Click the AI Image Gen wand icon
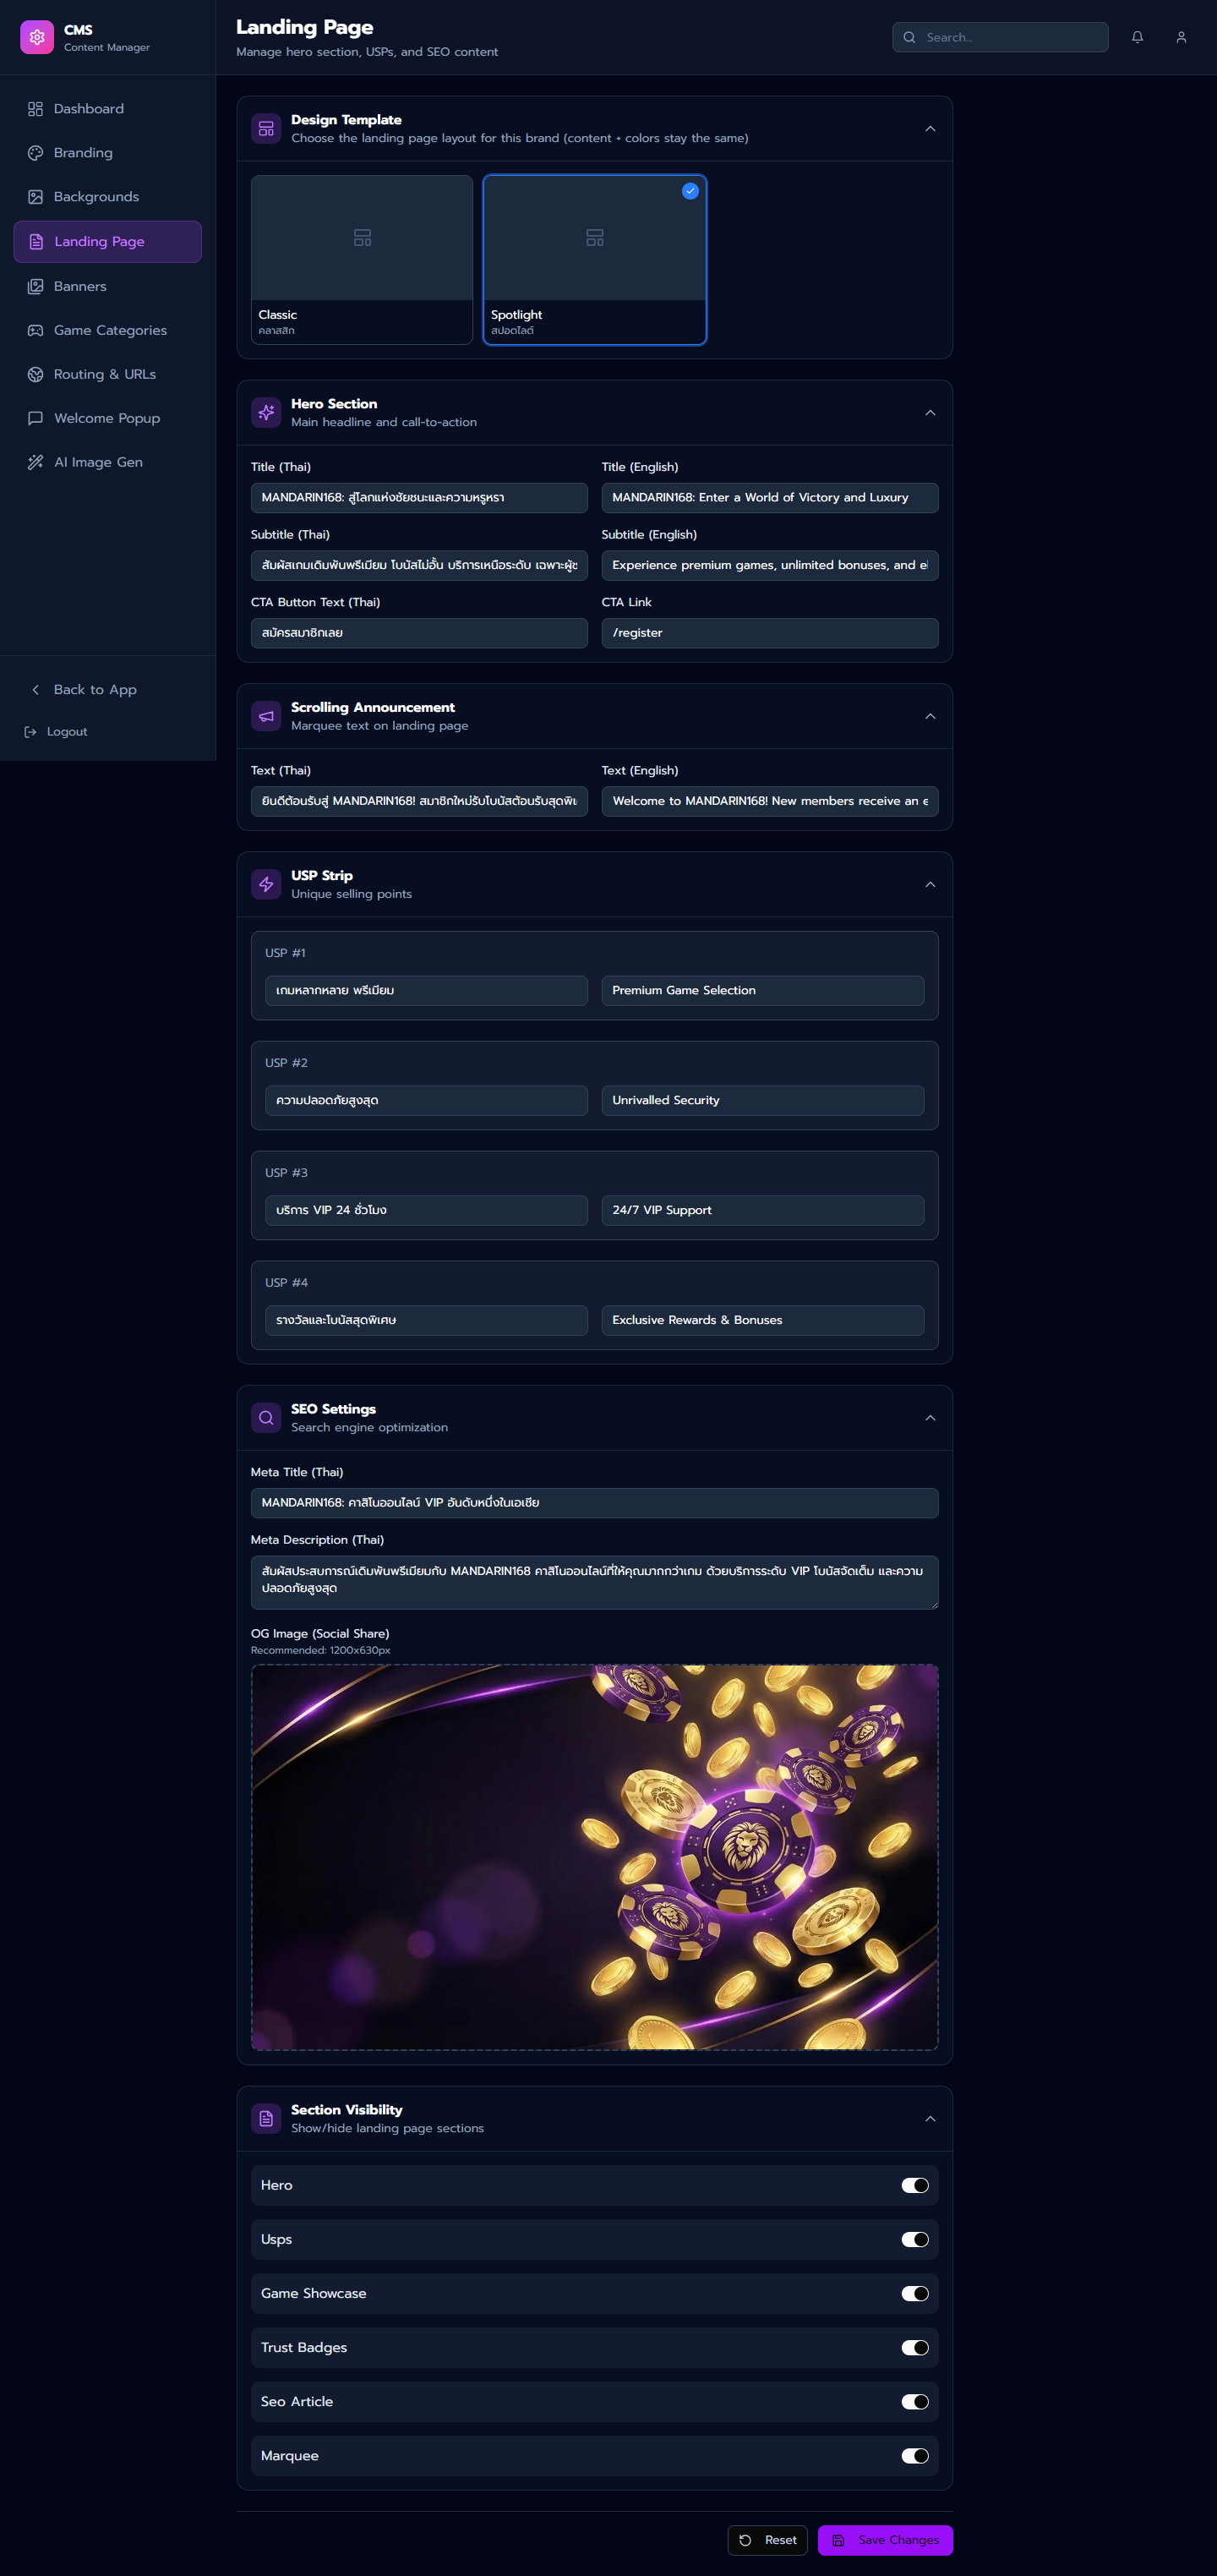 [x=36, y=462]
